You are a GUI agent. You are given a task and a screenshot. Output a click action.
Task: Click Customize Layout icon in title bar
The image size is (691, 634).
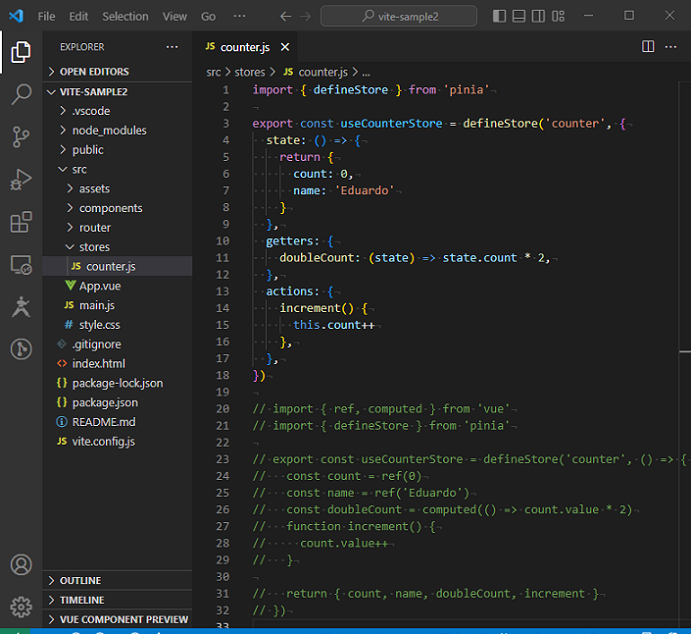tap(558, 16)
